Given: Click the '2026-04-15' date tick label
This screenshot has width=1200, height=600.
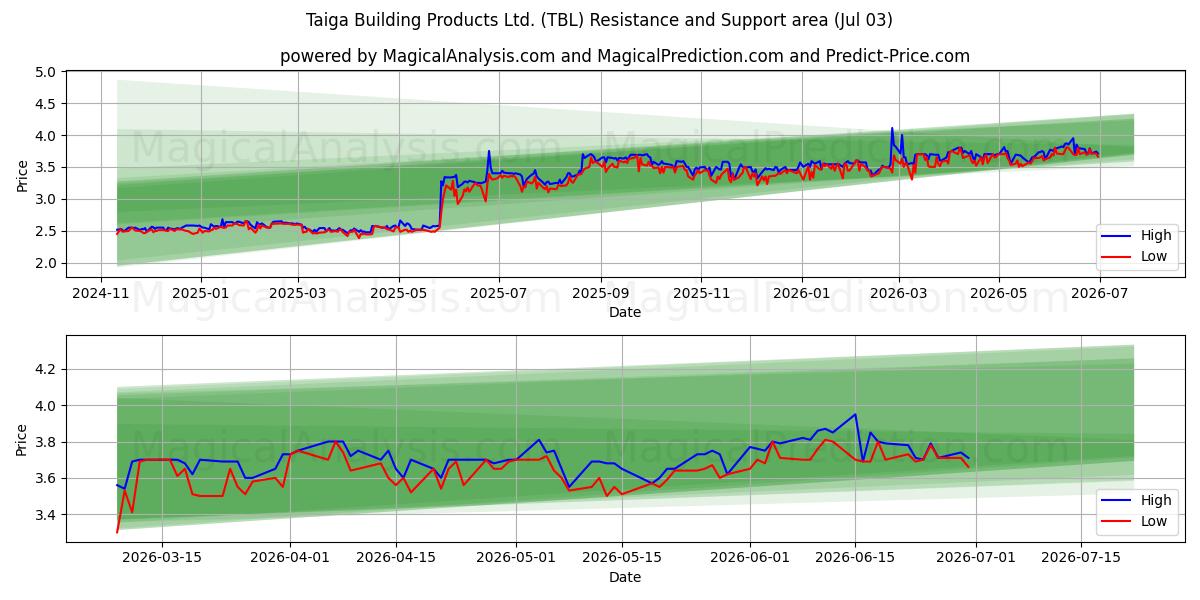Looking at the screenshot, I should pos(396,557).
